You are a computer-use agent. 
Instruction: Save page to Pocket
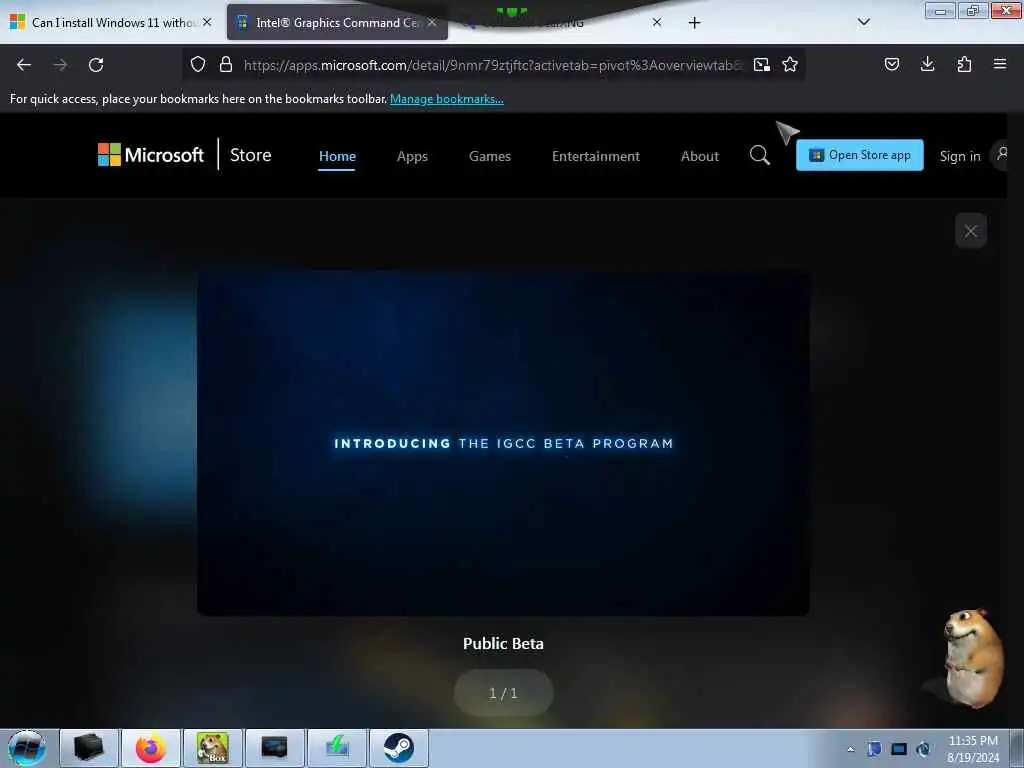coord(892,64)
